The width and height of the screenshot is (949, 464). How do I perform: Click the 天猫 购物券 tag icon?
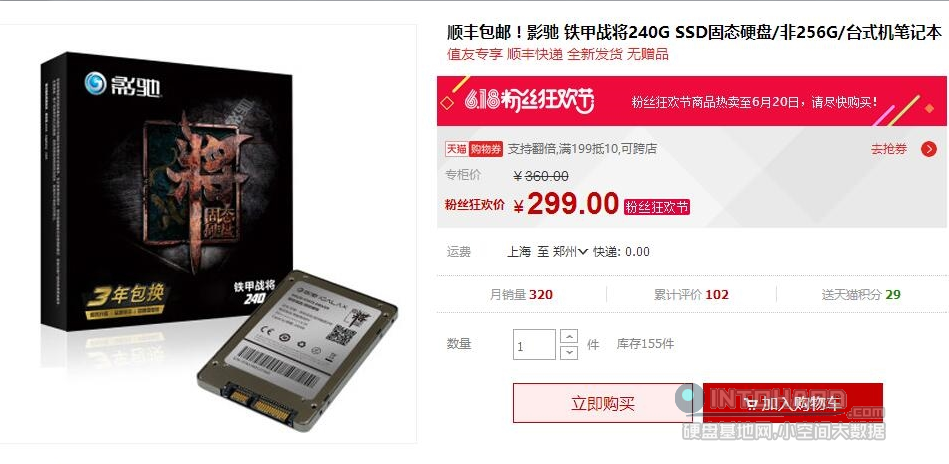pyautogui.click(x=474, y=149)
